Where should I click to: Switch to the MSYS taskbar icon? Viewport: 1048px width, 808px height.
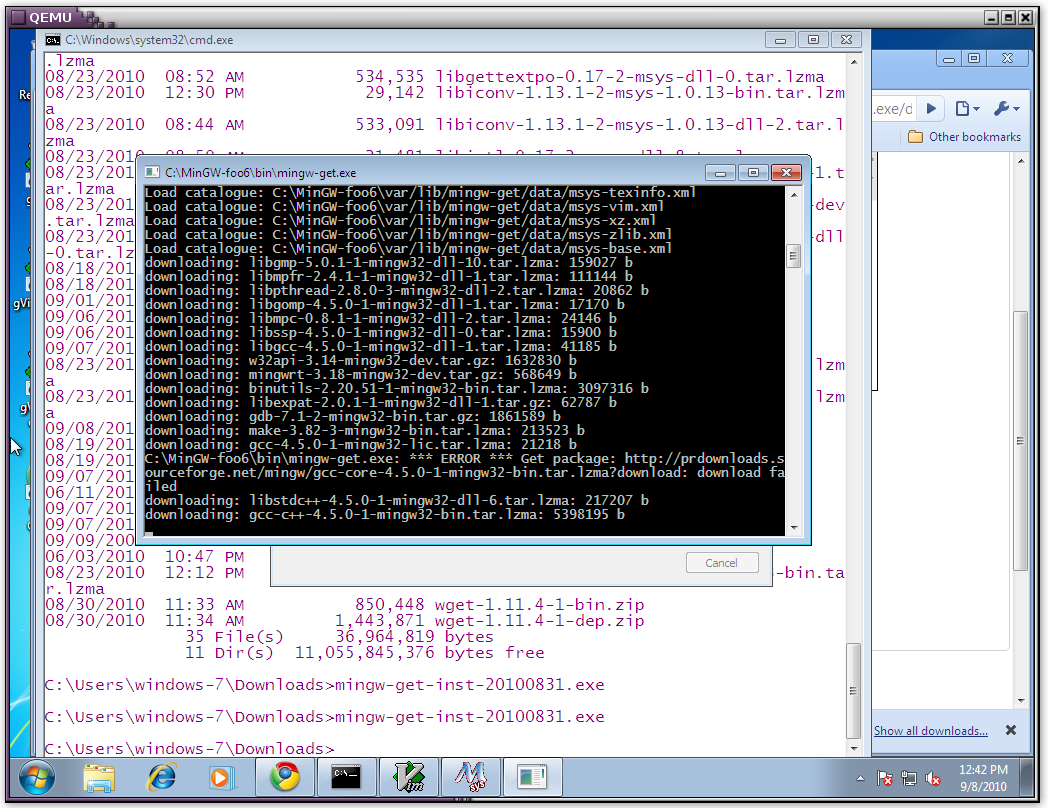click(x=471, y=777)
